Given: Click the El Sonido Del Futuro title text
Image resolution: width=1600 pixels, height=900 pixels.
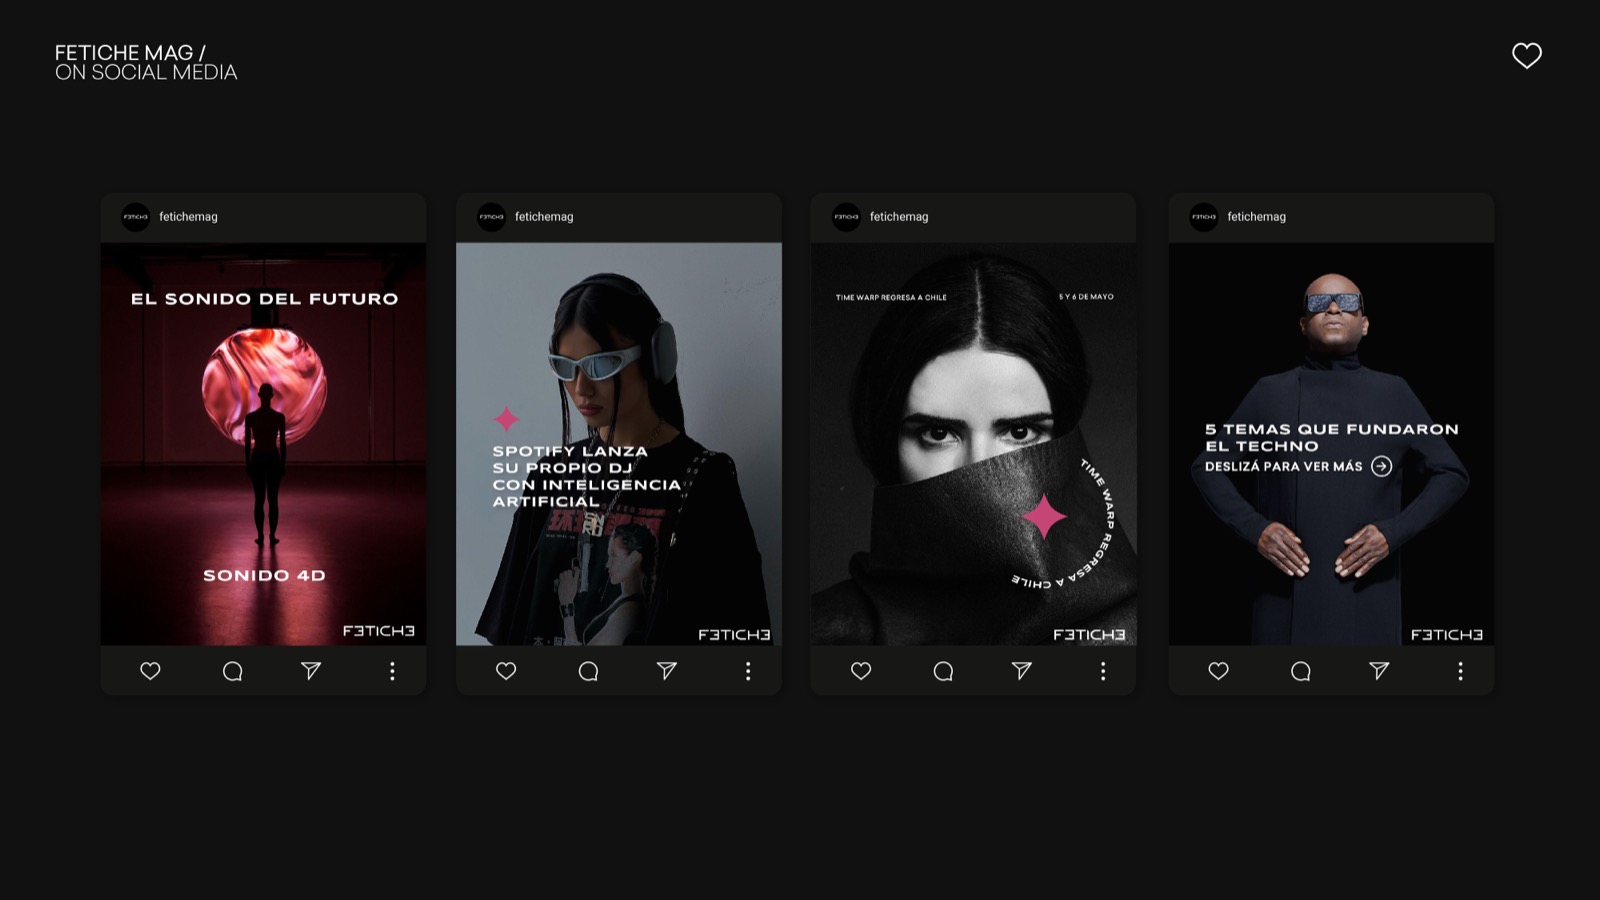Looking at the screenshot, I should (265, 298).
